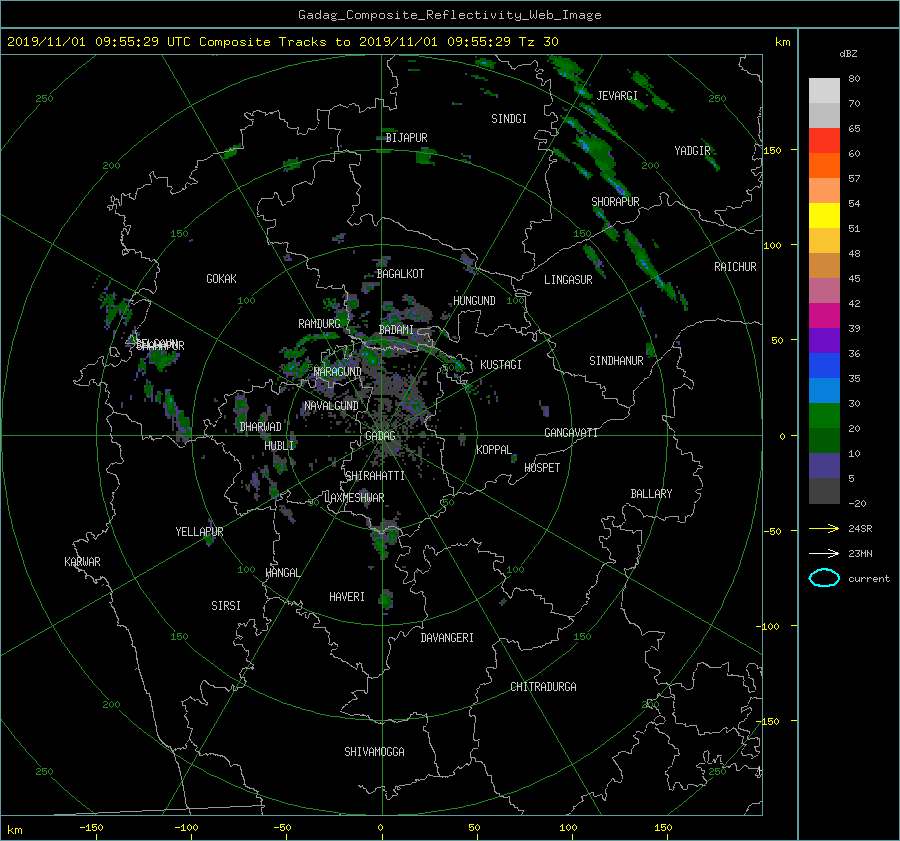Click the GOKAK city label
This screenshot has height=841, width=900.
pos(222,279)
